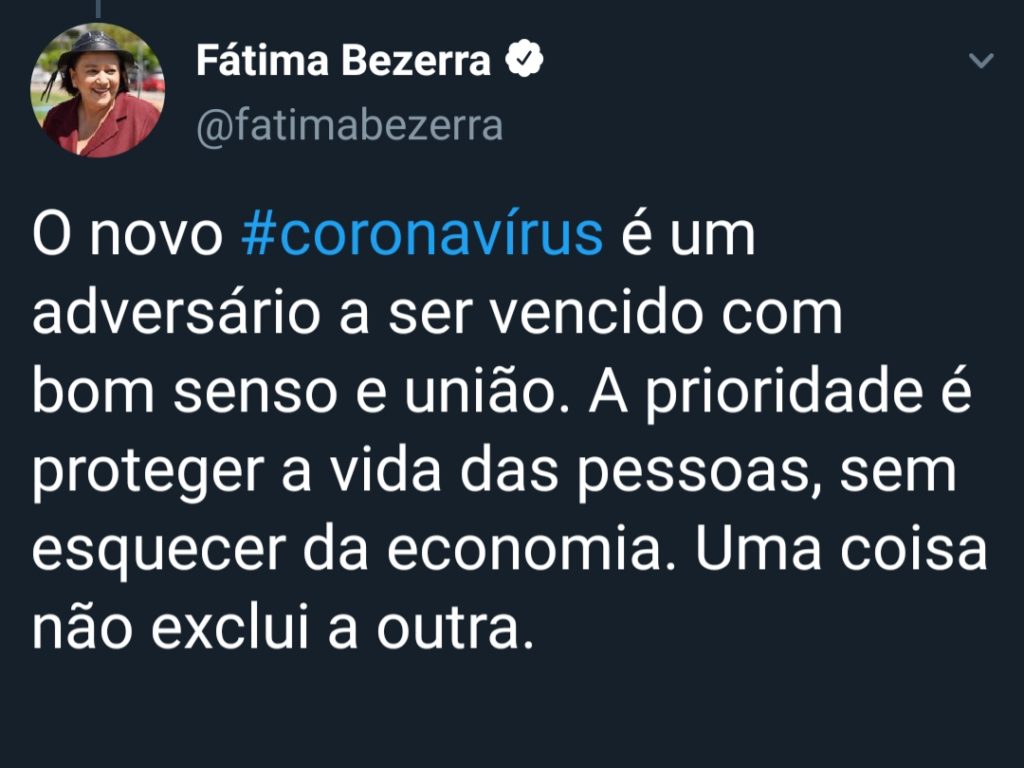Click the words "Uma coisa"
The width and height of the screenshot is (1024, 768).
tap(841, 549)
